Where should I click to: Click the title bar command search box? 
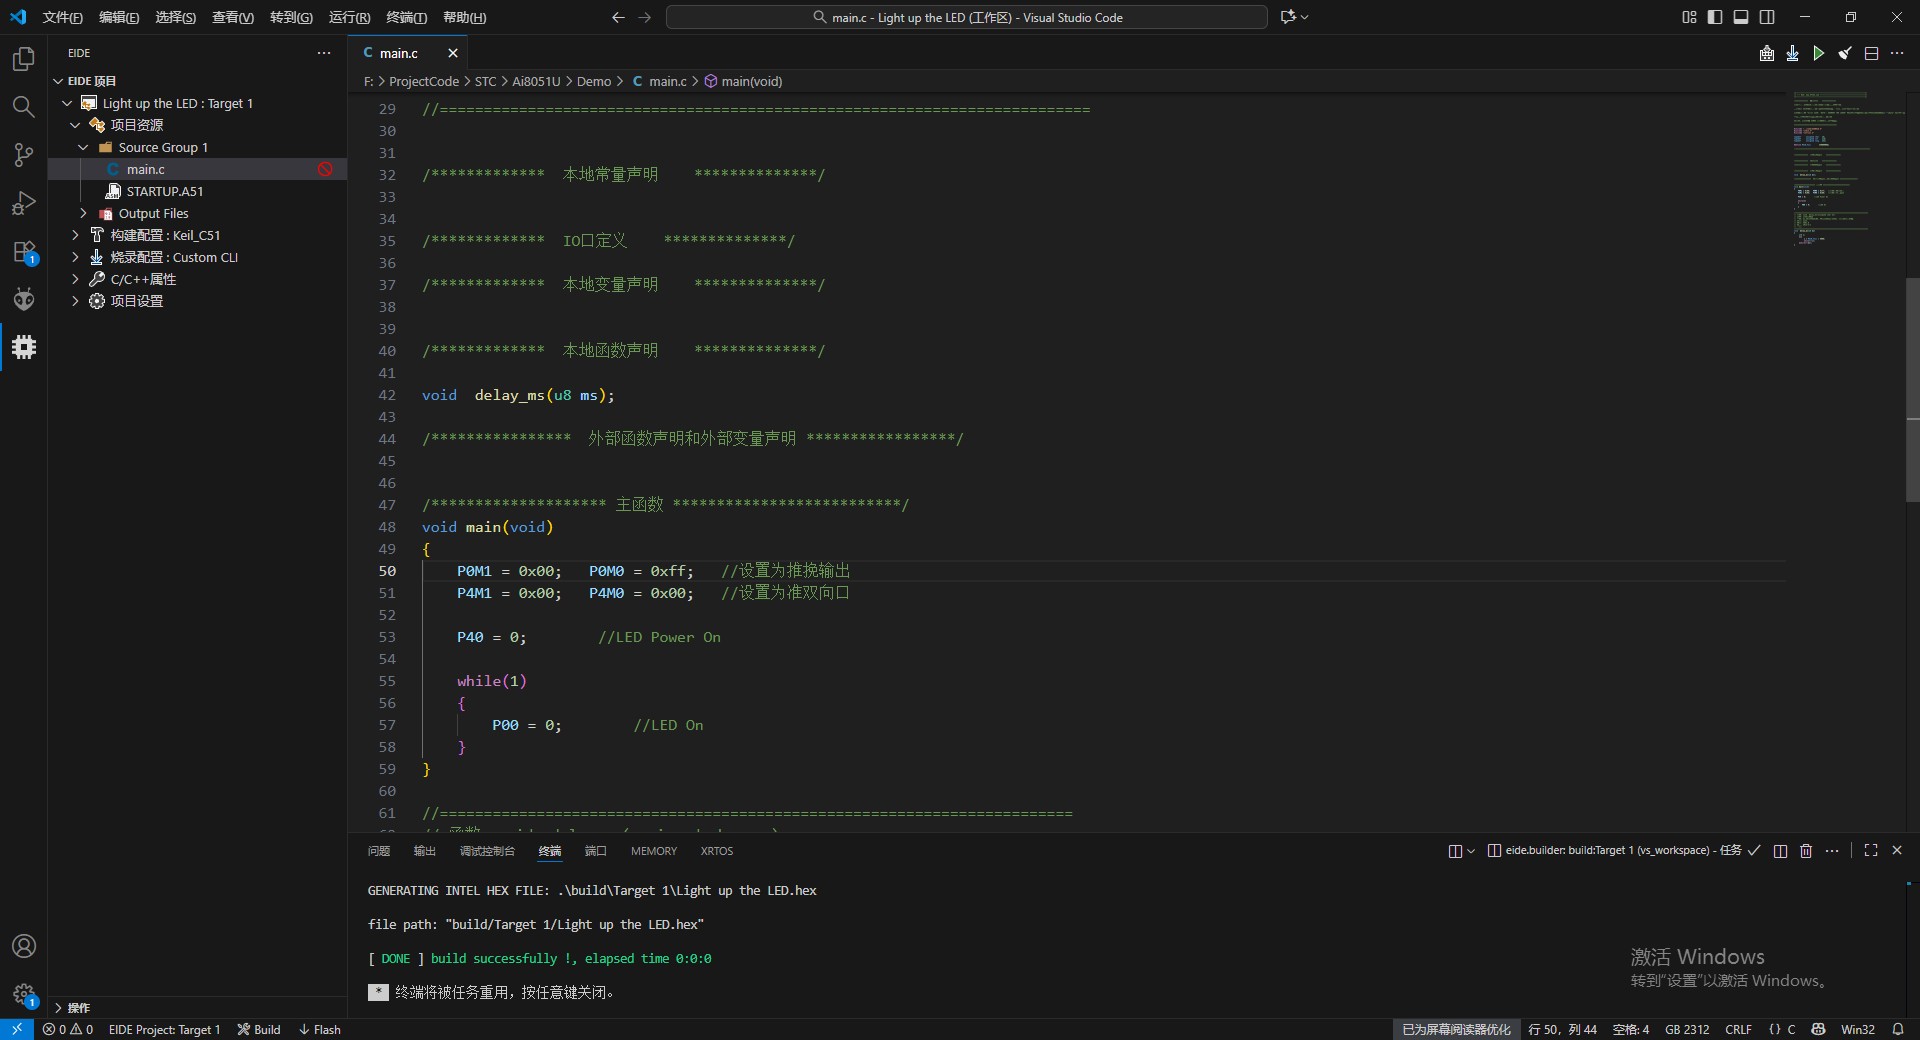966,17
